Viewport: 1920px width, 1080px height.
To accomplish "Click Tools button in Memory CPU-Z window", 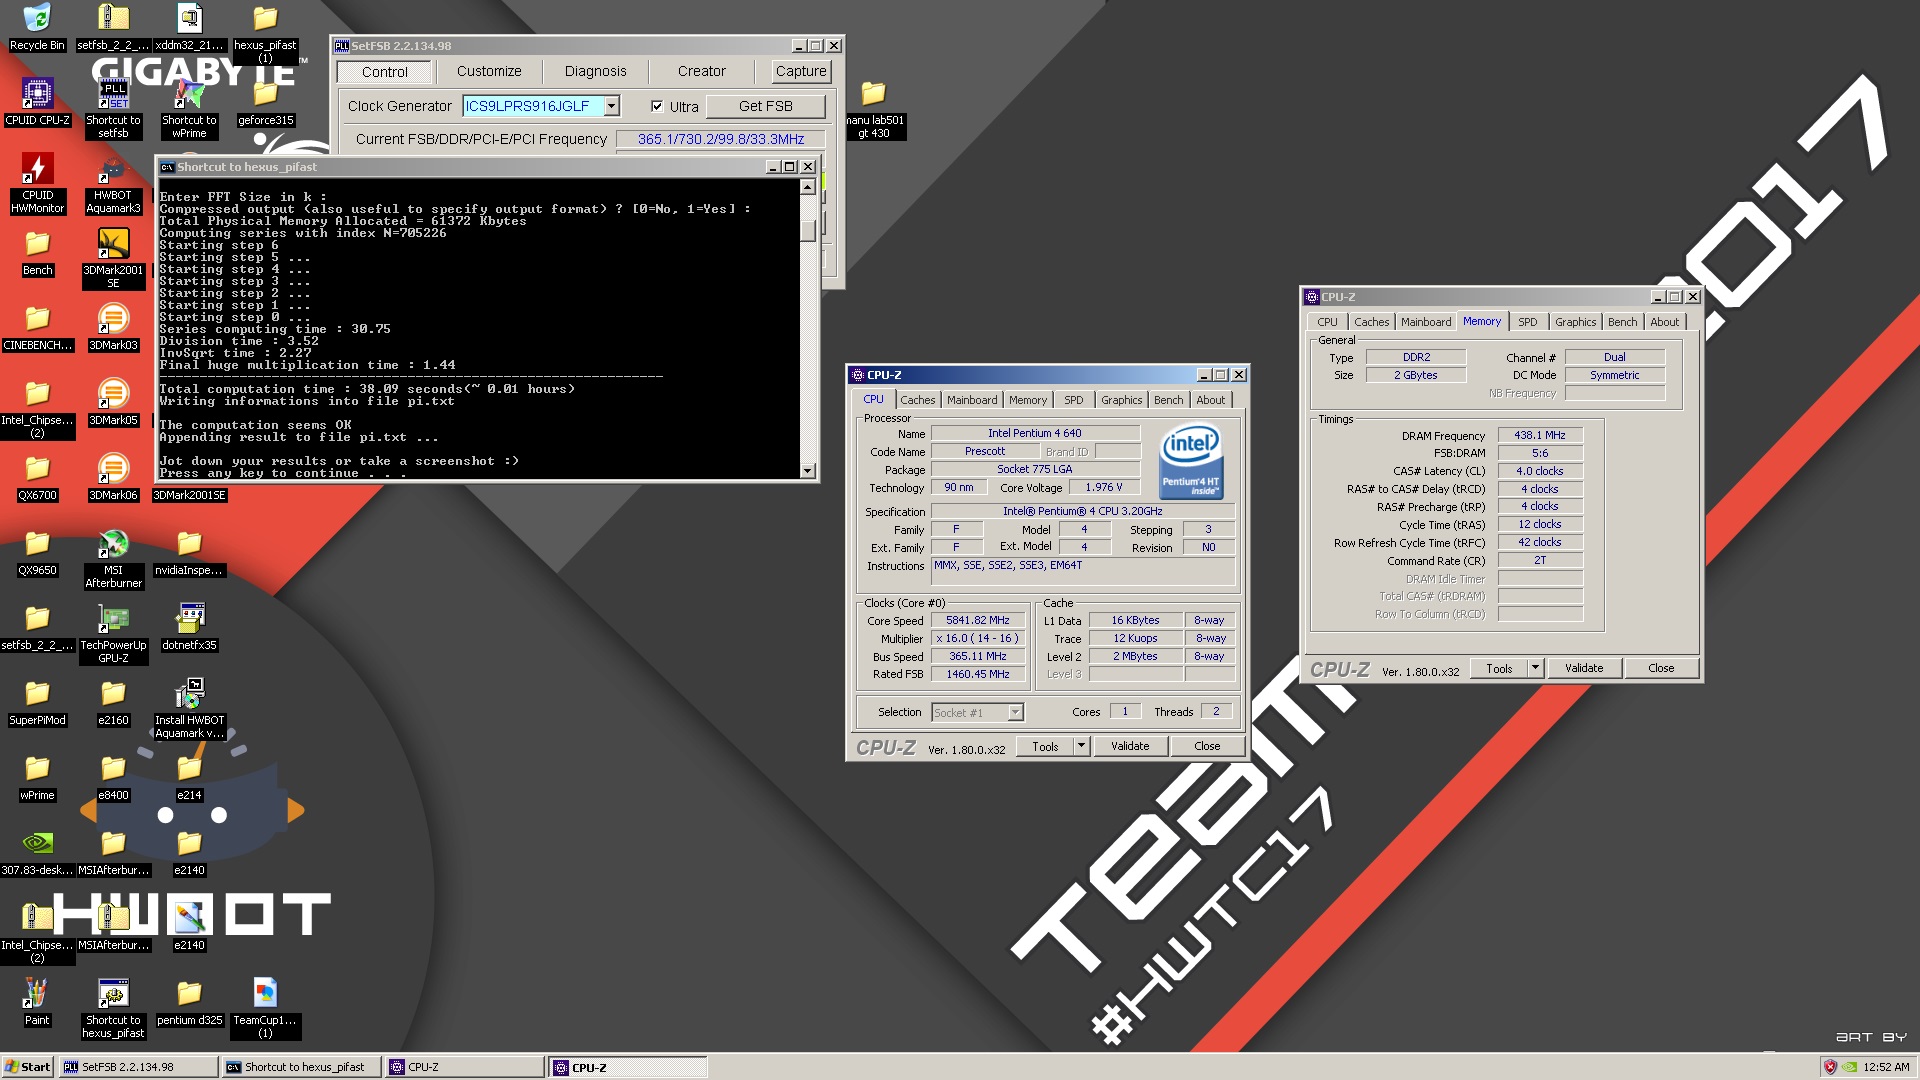I will tap(1499, 668).
